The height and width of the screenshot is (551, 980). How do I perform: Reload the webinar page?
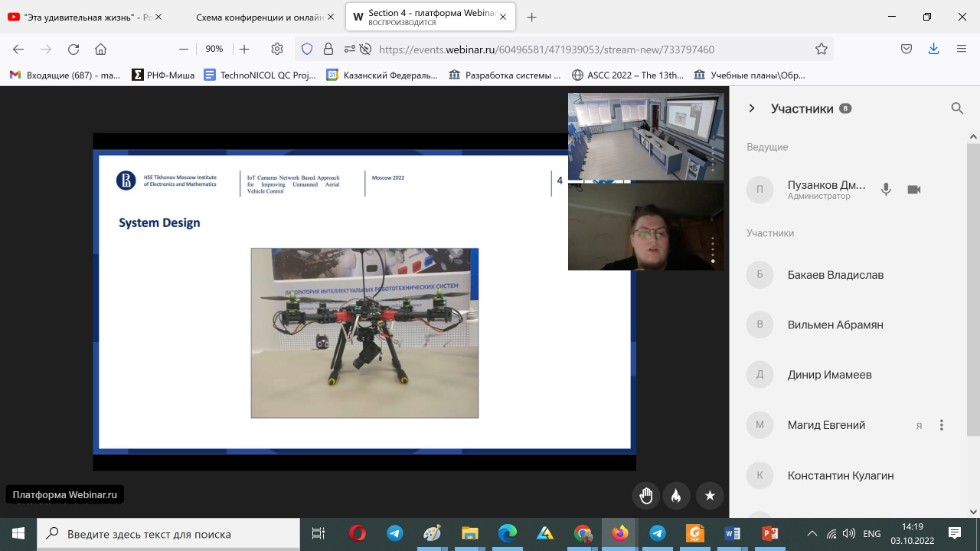pos(73,49)
